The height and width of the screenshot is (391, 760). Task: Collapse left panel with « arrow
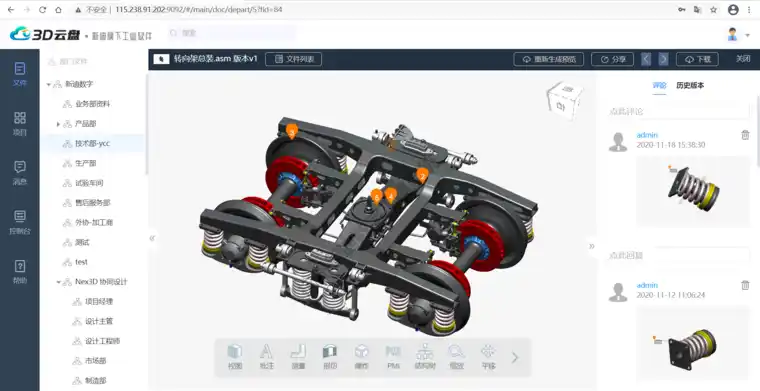[x=152, y=238]
